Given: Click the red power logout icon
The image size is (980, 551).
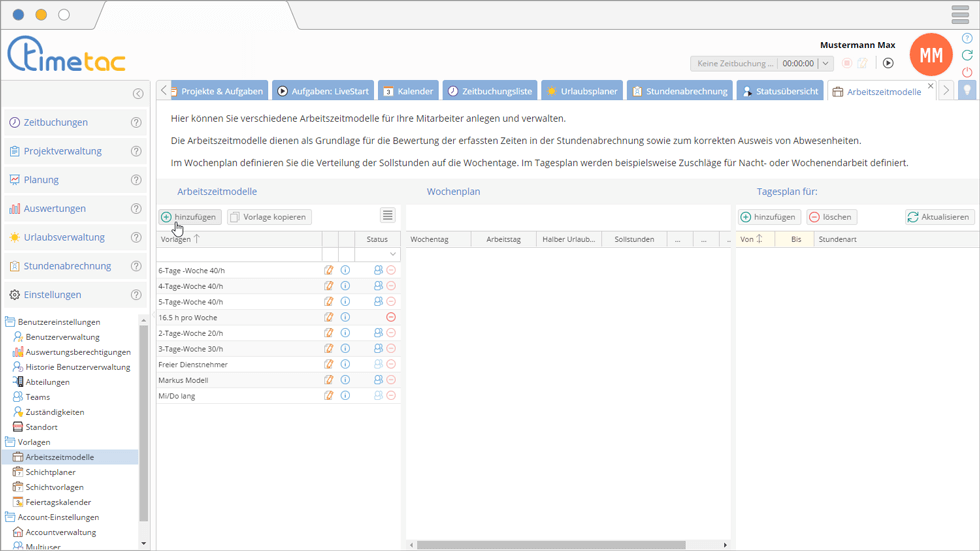Looking at the screenshot, I should click(x=967, y=72).
